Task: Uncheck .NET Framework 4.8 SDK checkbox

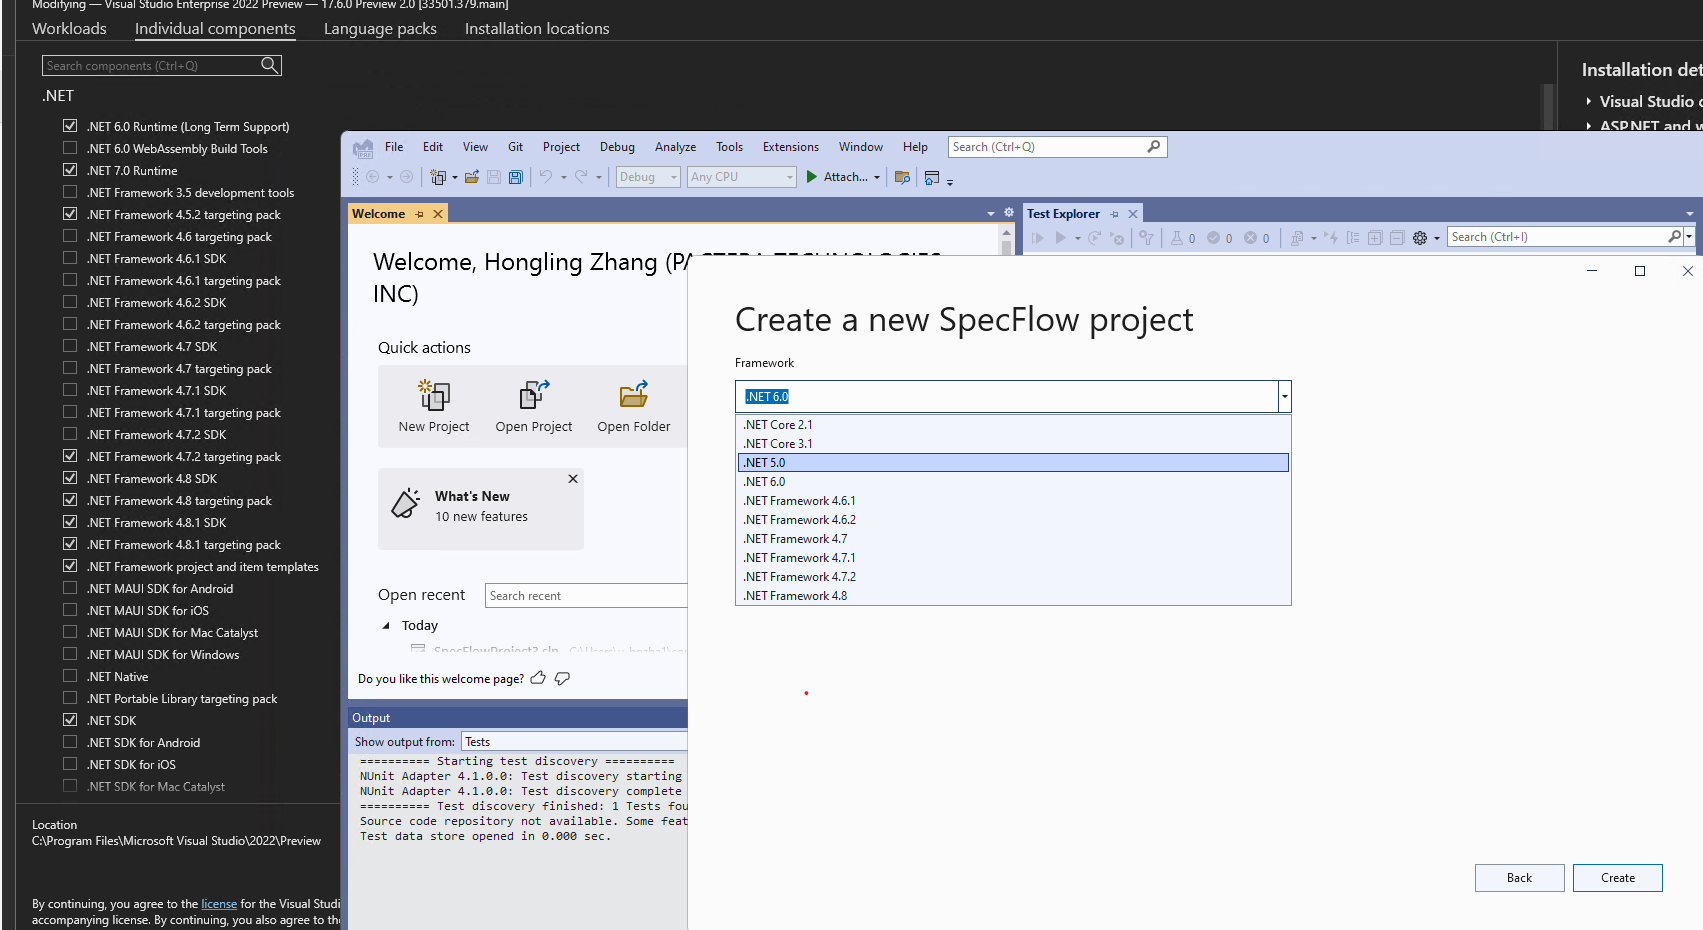Action: (70, 478)
